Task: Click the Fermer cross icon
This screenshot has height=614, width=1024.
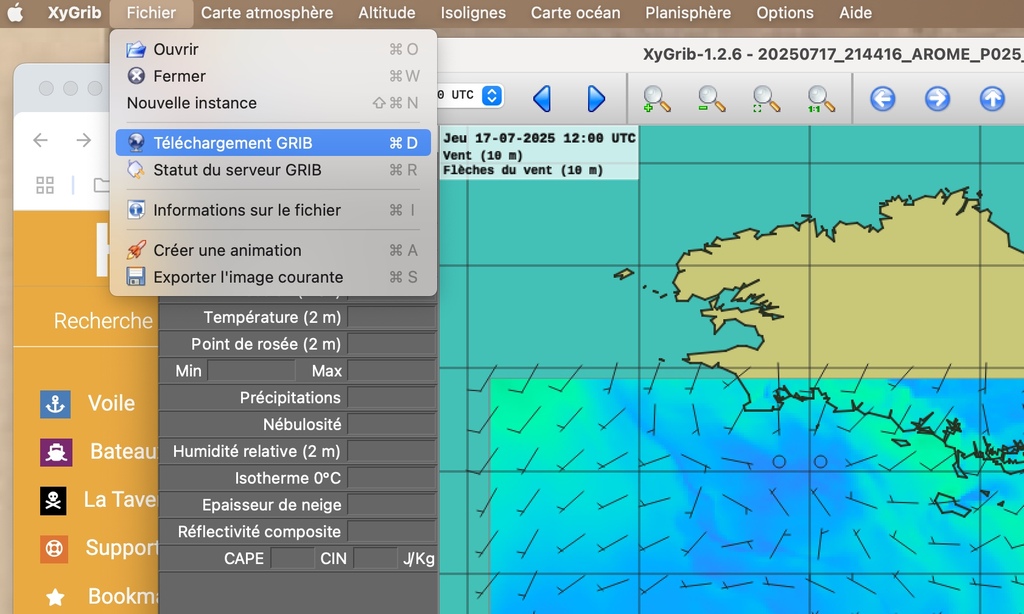Action: pyautogui.click(x=136, y=76)
